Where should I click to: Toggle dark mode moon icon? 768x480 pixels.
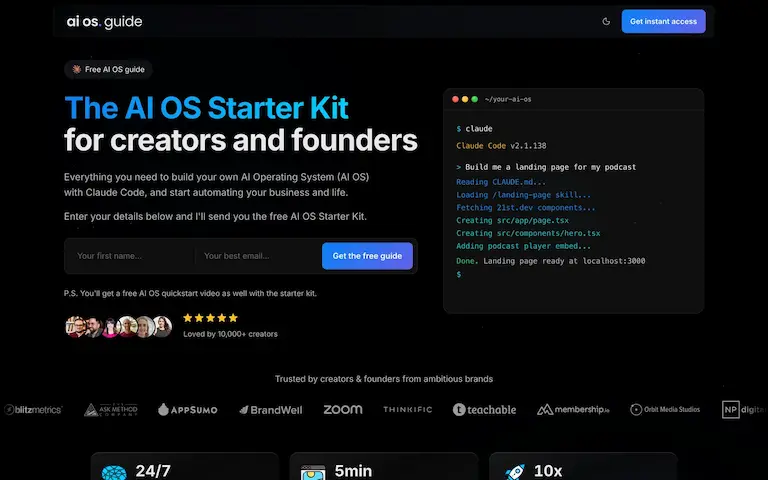tap(606, 22)
